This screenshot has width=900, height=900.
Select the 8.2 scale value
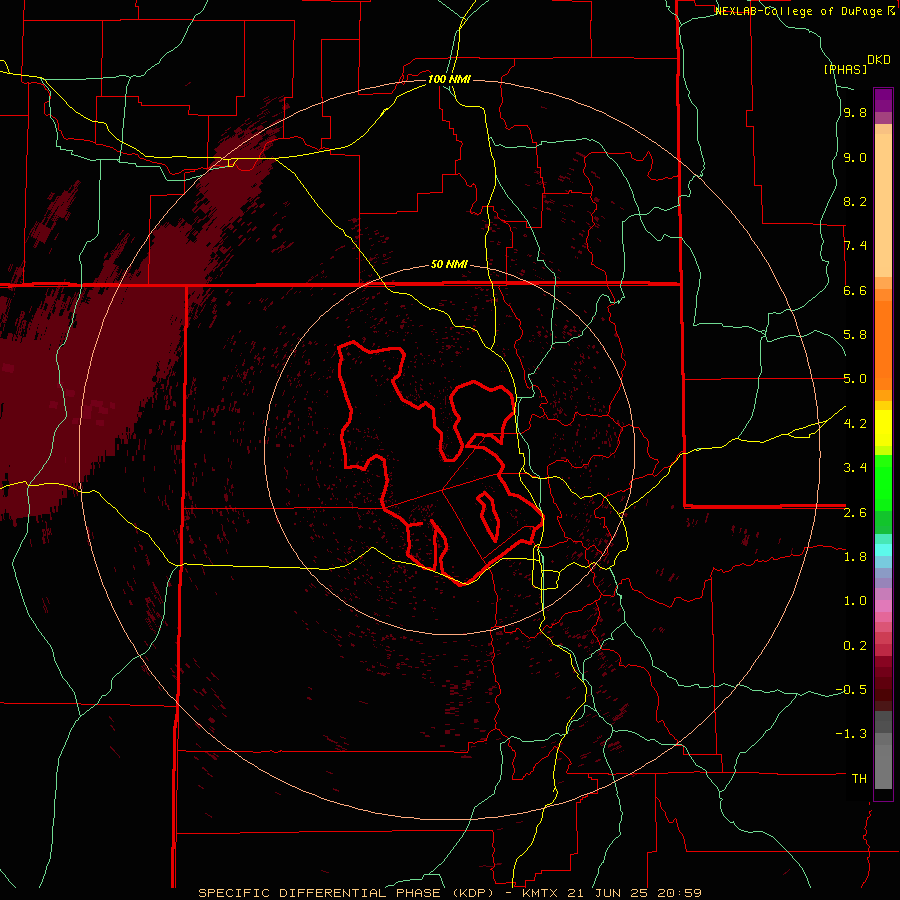855,201
